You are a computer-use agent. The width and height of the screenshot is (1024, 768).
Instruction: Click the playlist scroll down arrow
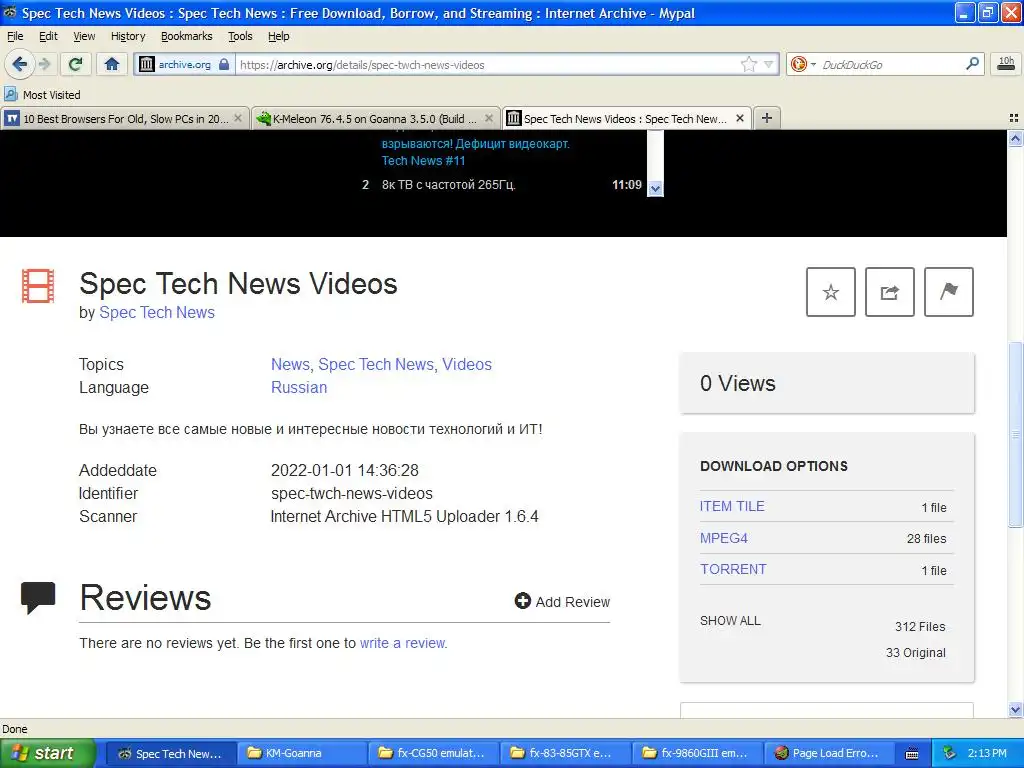point(656,188)
